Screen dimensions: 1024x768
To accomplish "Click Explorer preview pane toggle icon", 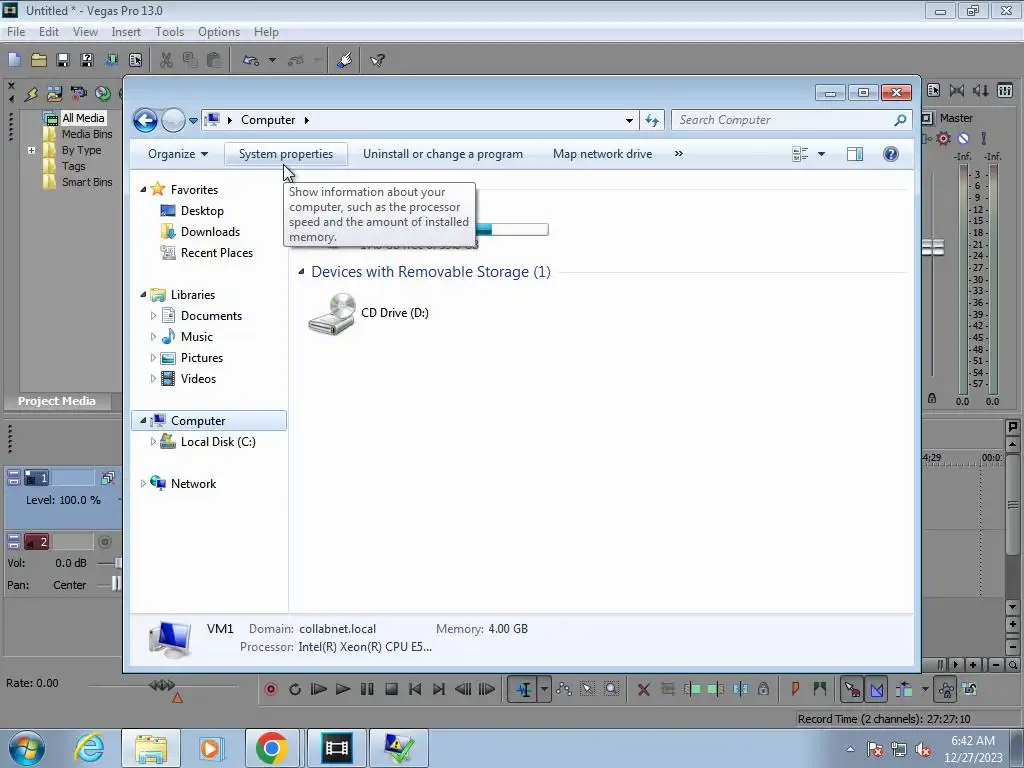I will click(854, 154).
